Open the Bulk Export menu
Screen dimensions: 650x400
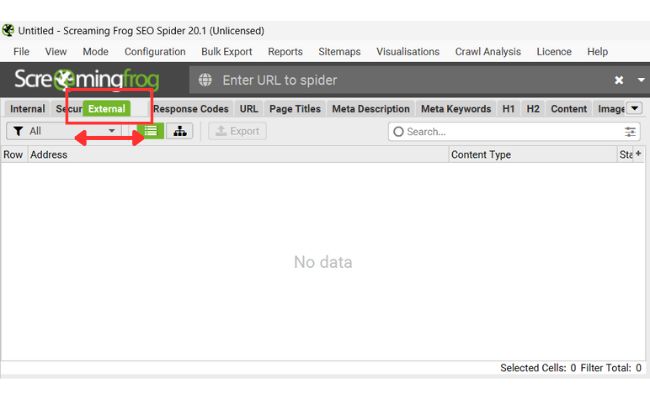[x=226, y=52]
